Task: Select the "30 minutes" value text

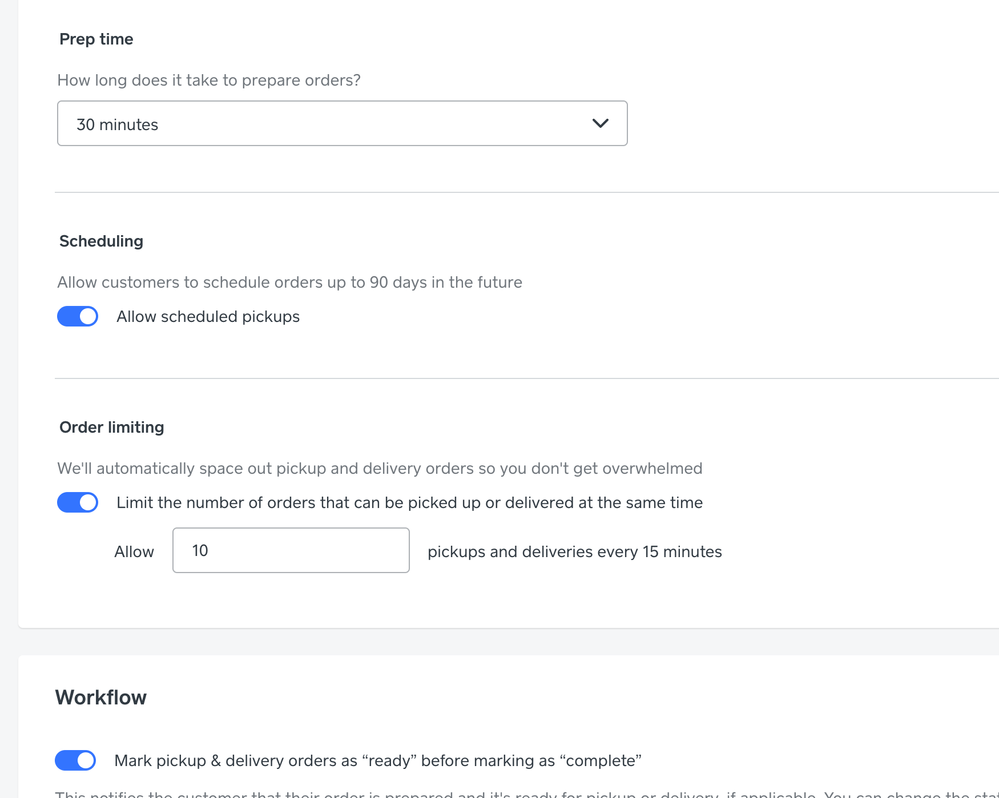Action: point(118,125)
